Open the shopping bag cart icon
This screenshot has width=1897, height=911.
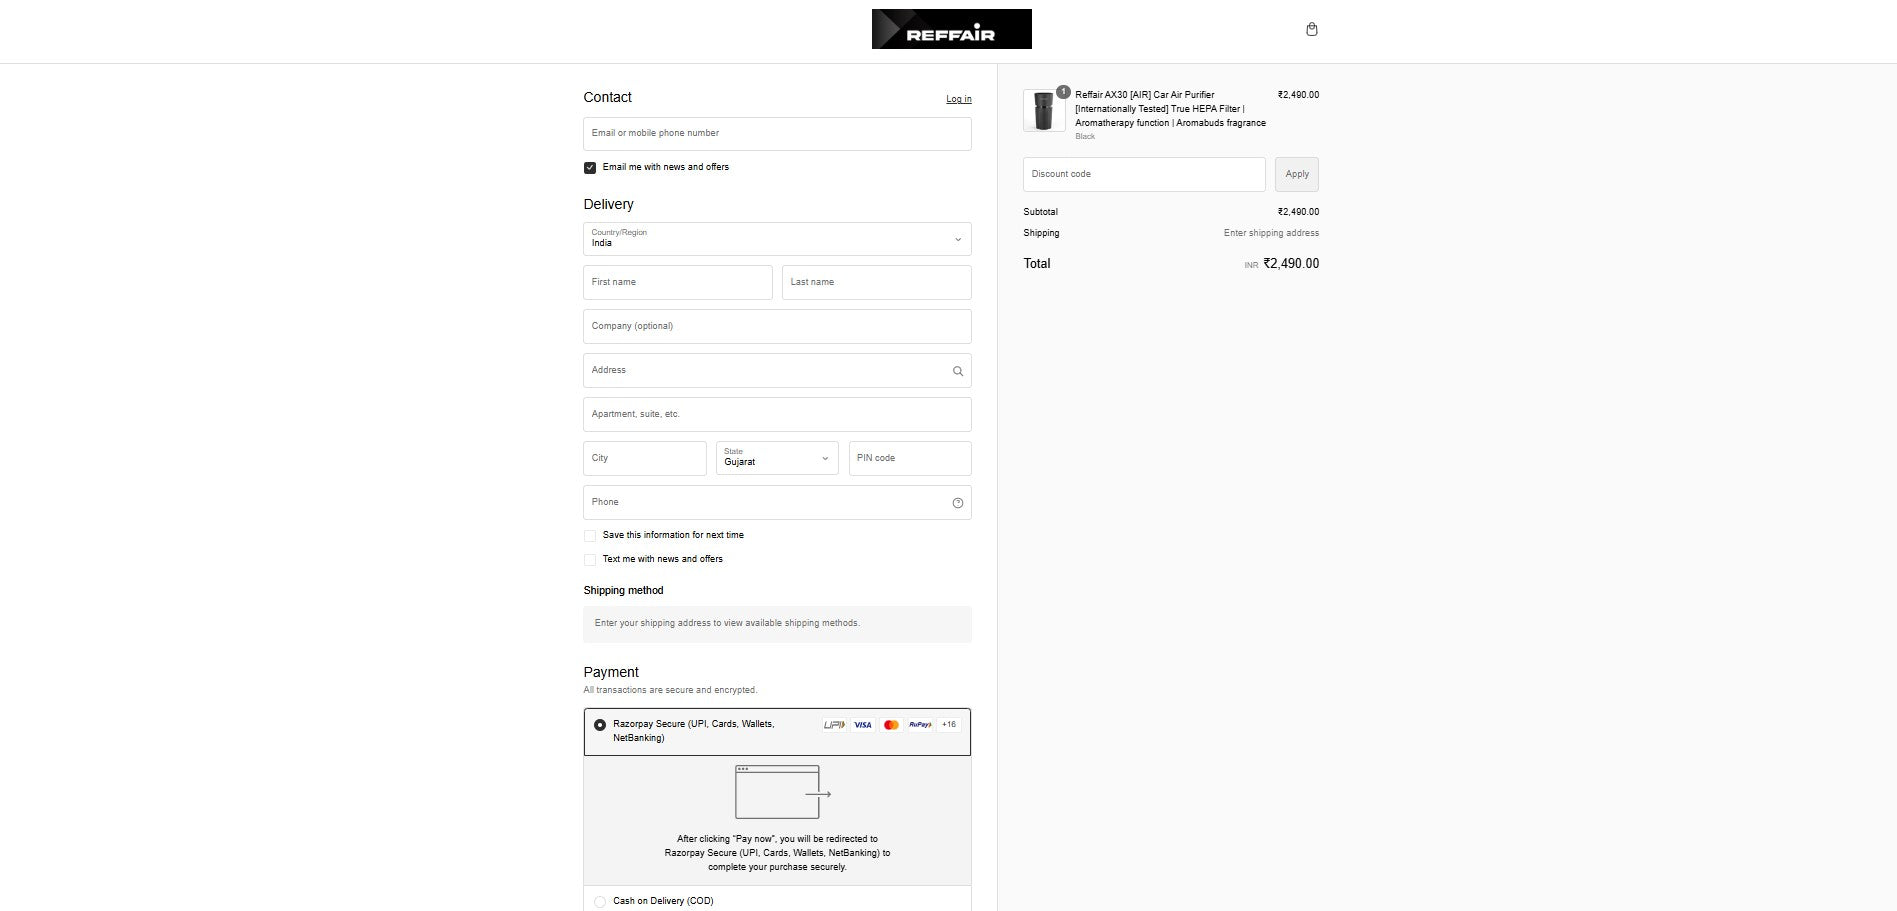[1311, 29]
